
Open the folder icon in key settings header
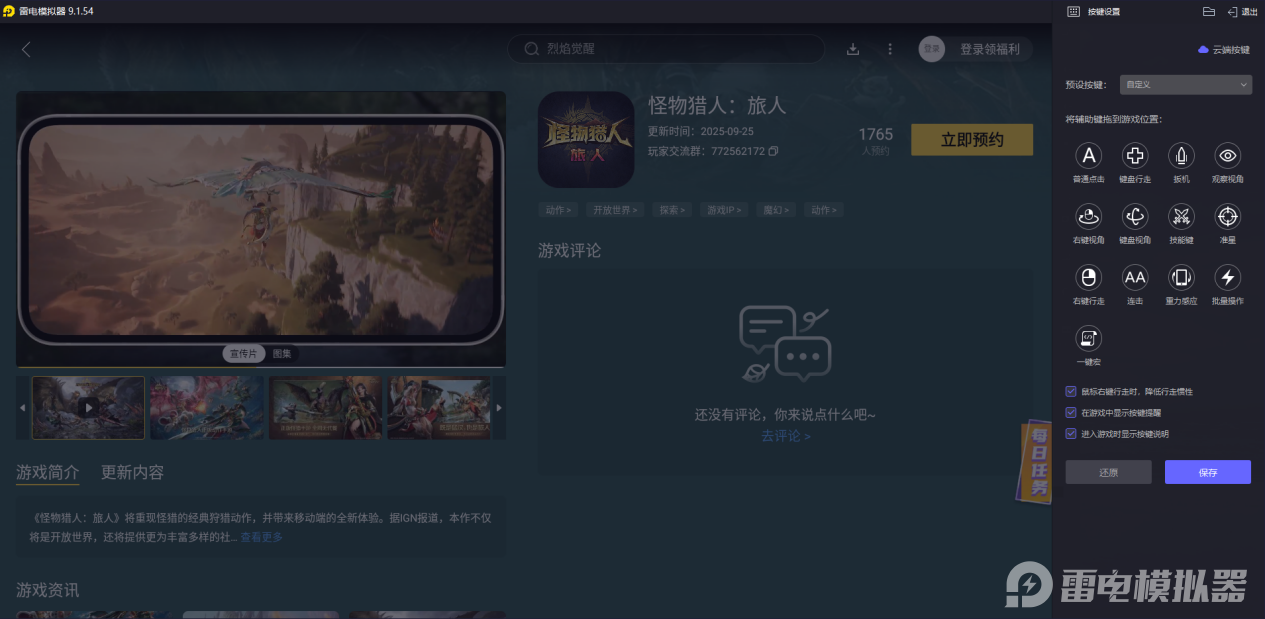pyautogui.click(x=1208, y=11)
